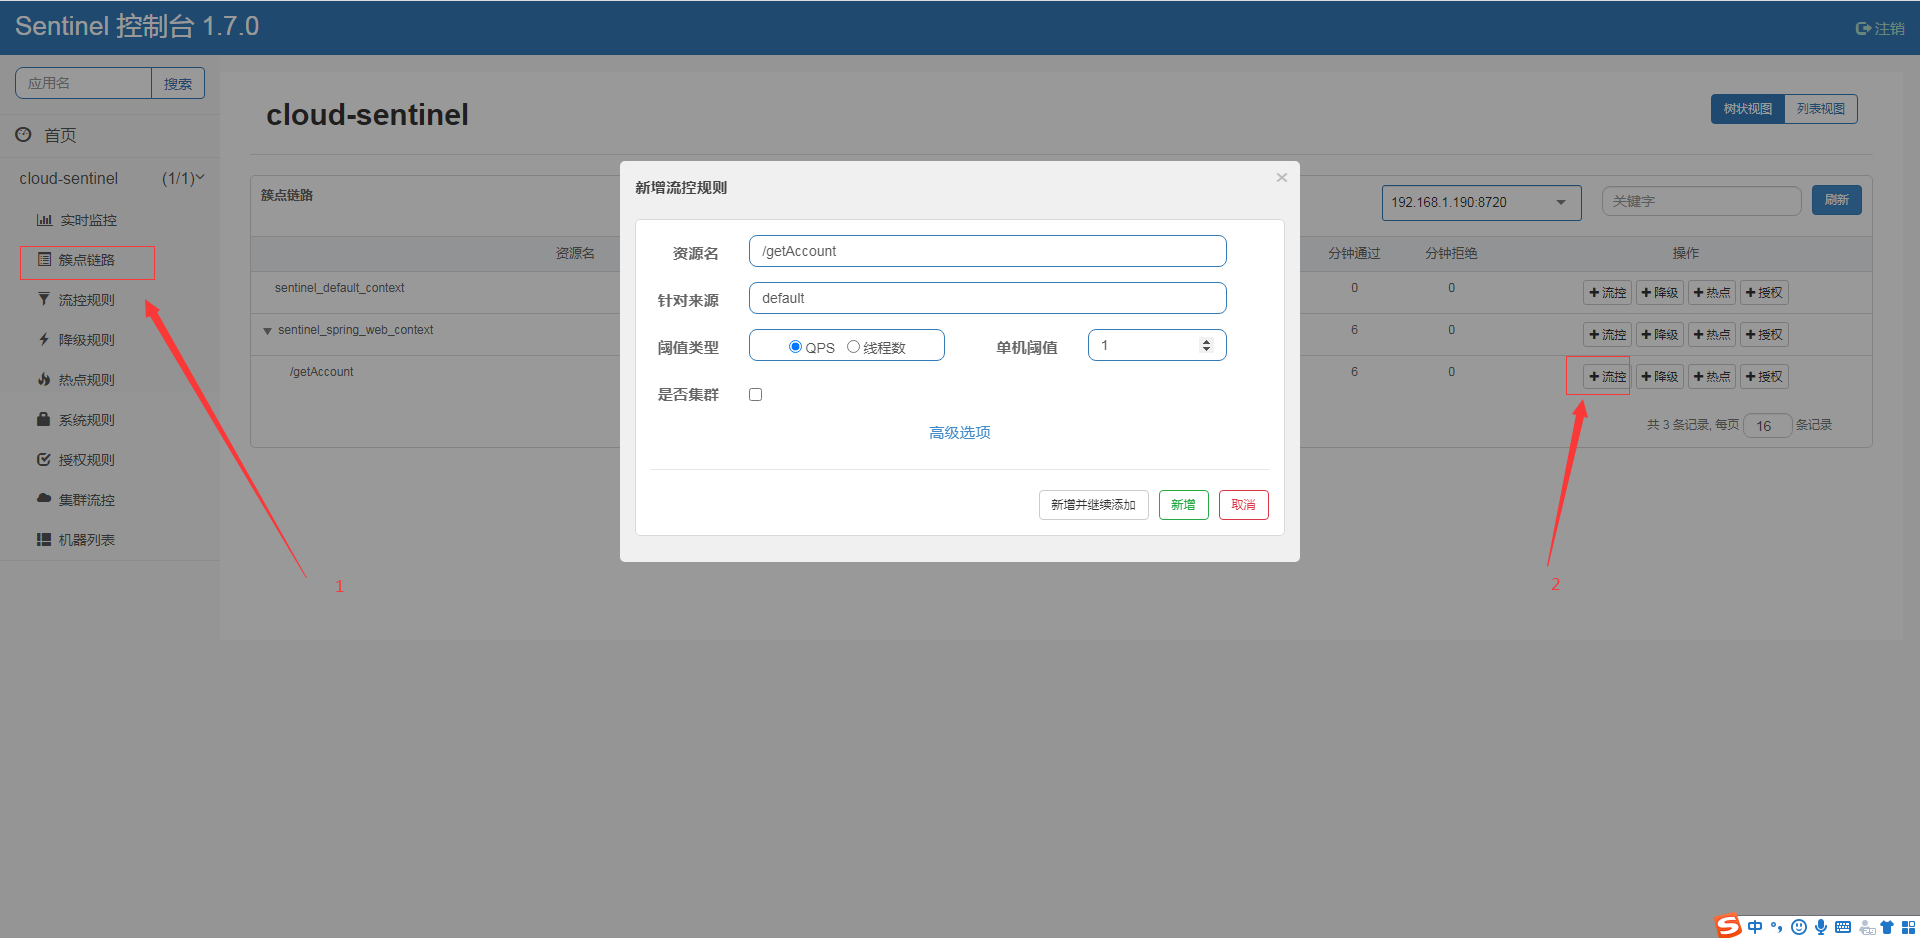Click the page size field showing 16
1920x938 pixels.
pos(1767,426)
